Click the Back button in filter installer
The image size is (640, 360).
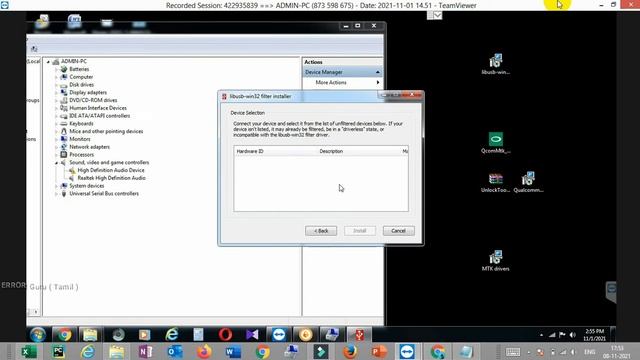(x=321, y=231)
